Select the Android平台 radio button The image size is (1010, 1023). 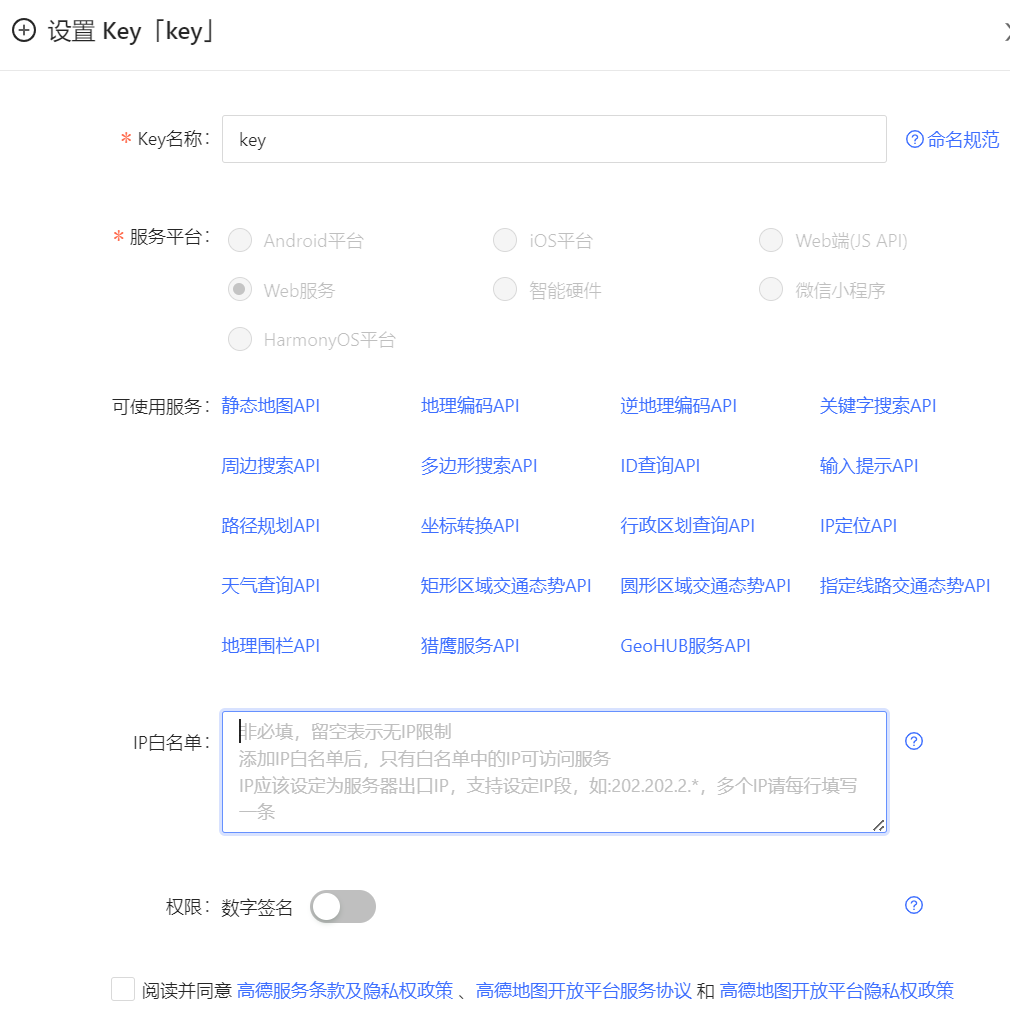click(x=240, y=240)
